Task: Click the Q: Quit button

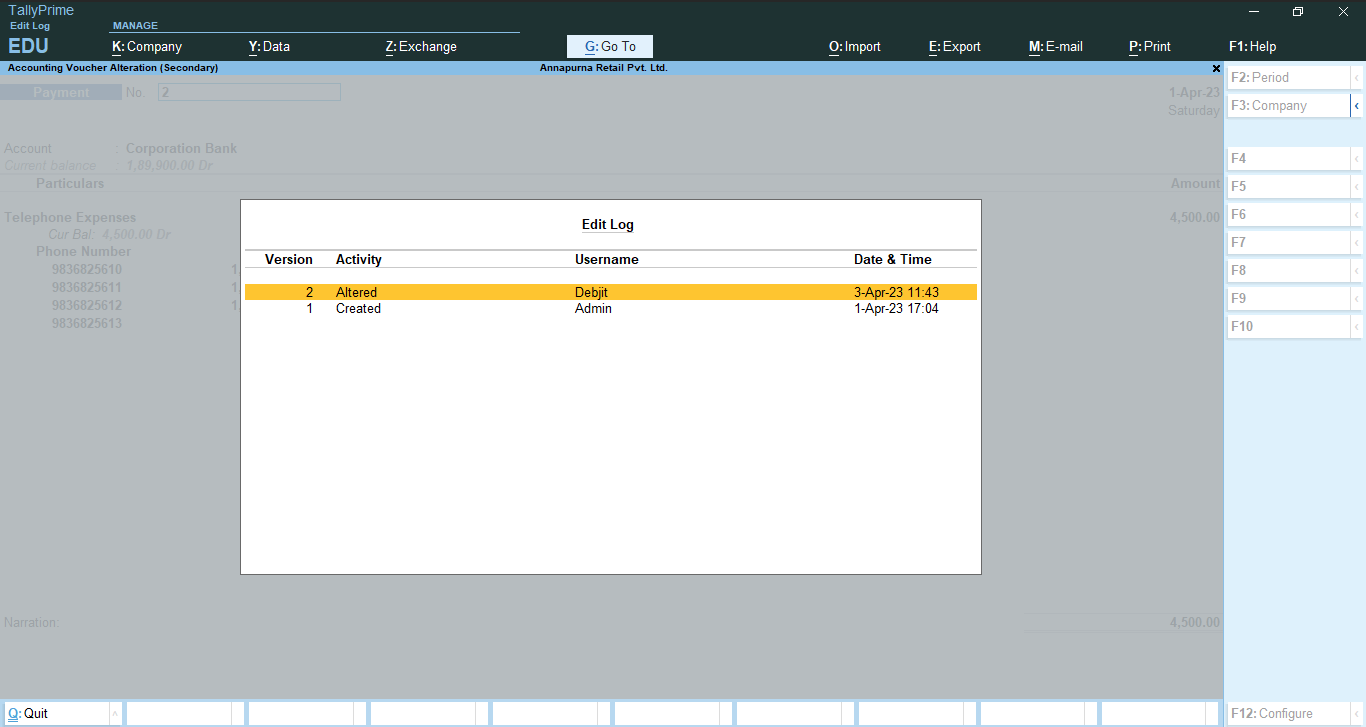Action: (x=56, y=713)
